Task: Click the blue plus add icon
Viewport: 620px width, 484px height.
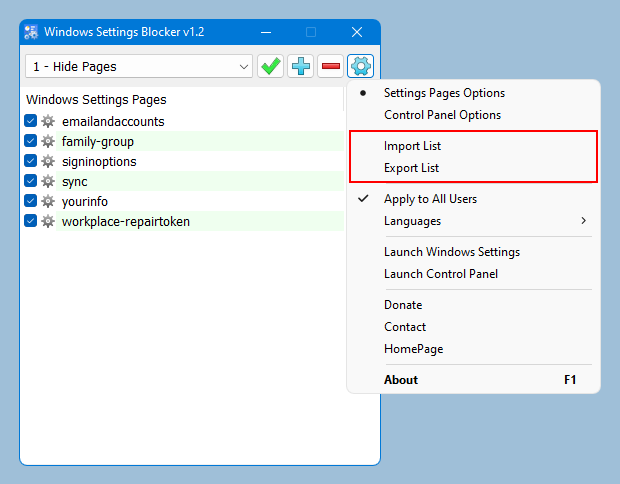Action: pyautogui.click(x=300, y=66)
